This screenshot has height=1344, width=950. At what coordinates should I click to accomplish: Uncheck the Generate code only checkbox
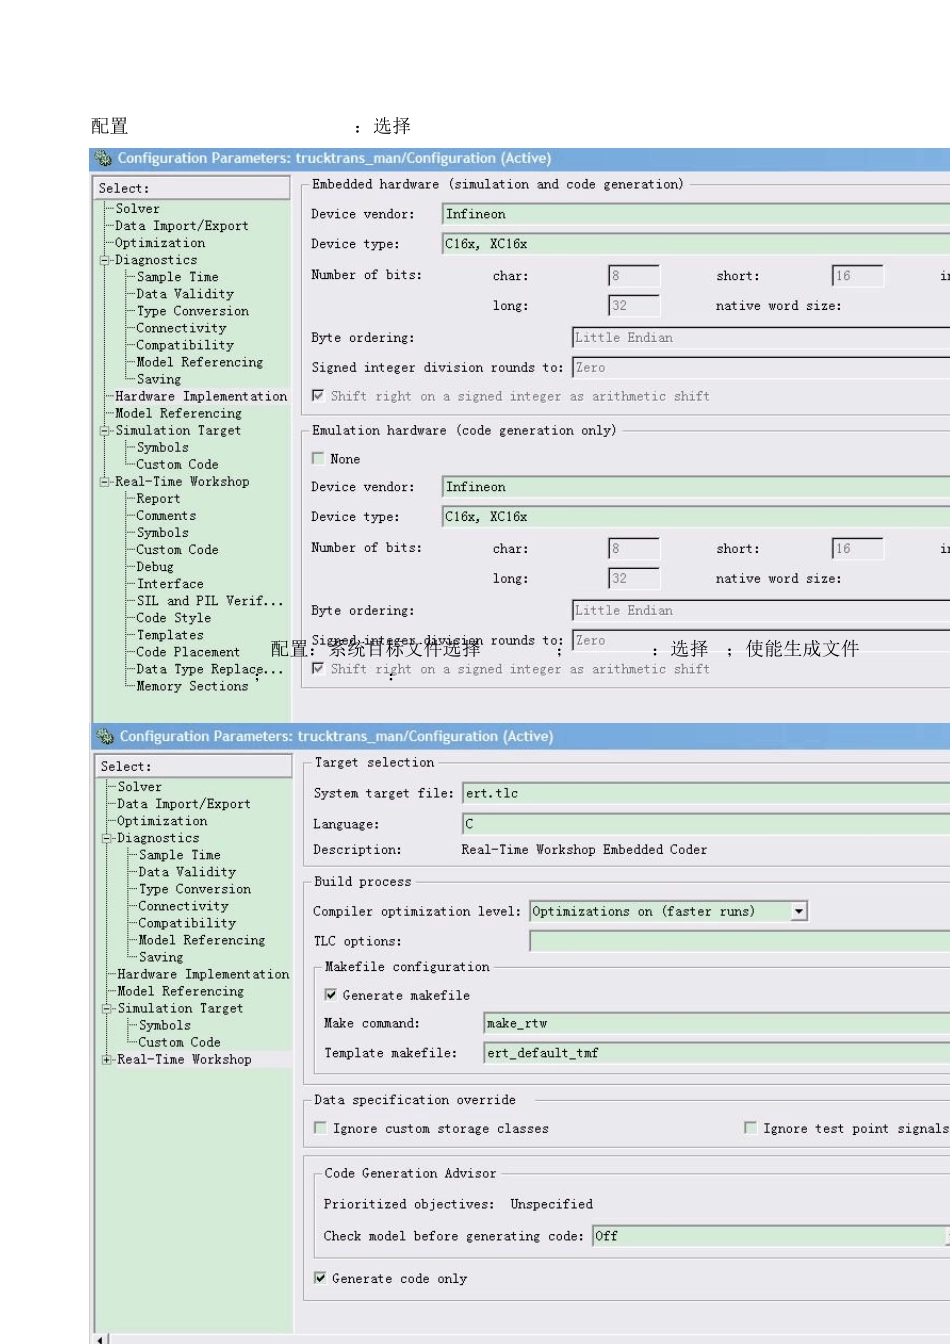(x=320, y=1278)
